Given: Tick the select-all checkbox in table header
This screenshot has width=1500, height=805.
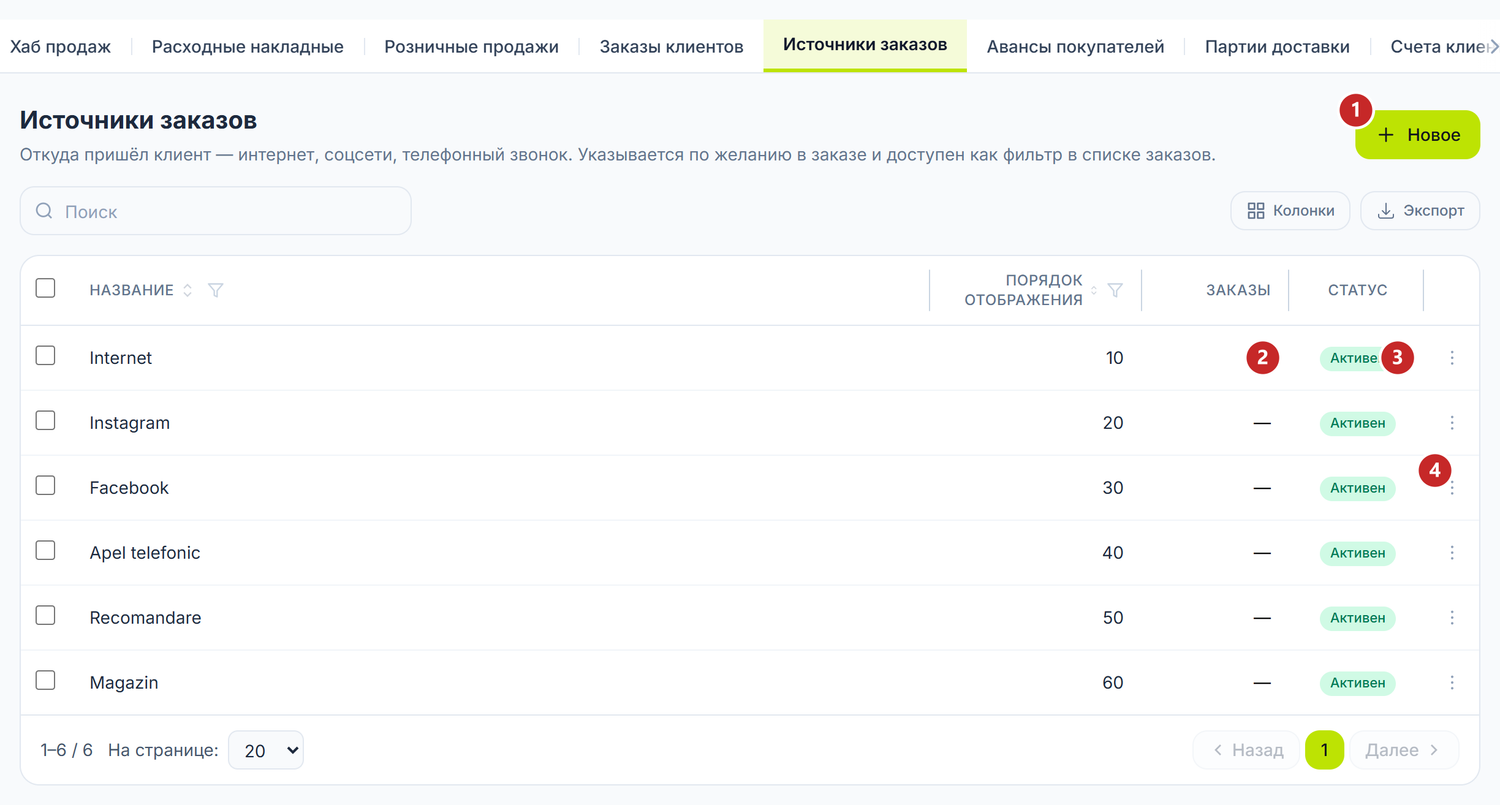Looking at the screenshot, I should (x=45, y=288).
